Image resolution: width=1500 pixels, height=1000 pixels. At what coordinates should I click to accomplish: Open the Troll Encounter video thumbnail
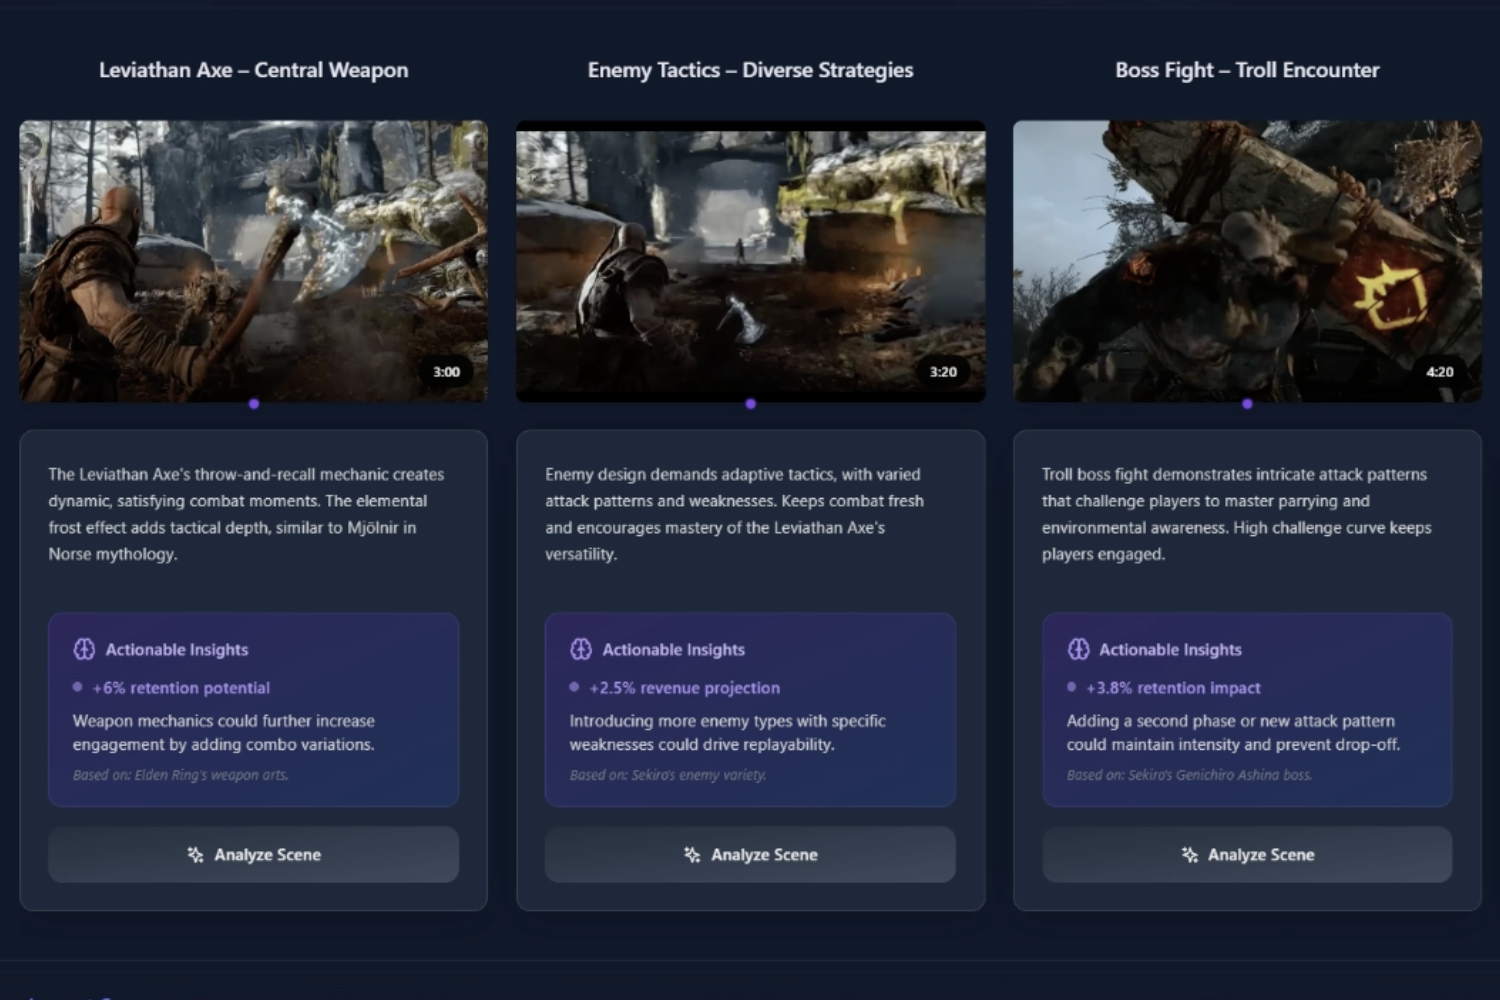click(x=1247, y=261)
